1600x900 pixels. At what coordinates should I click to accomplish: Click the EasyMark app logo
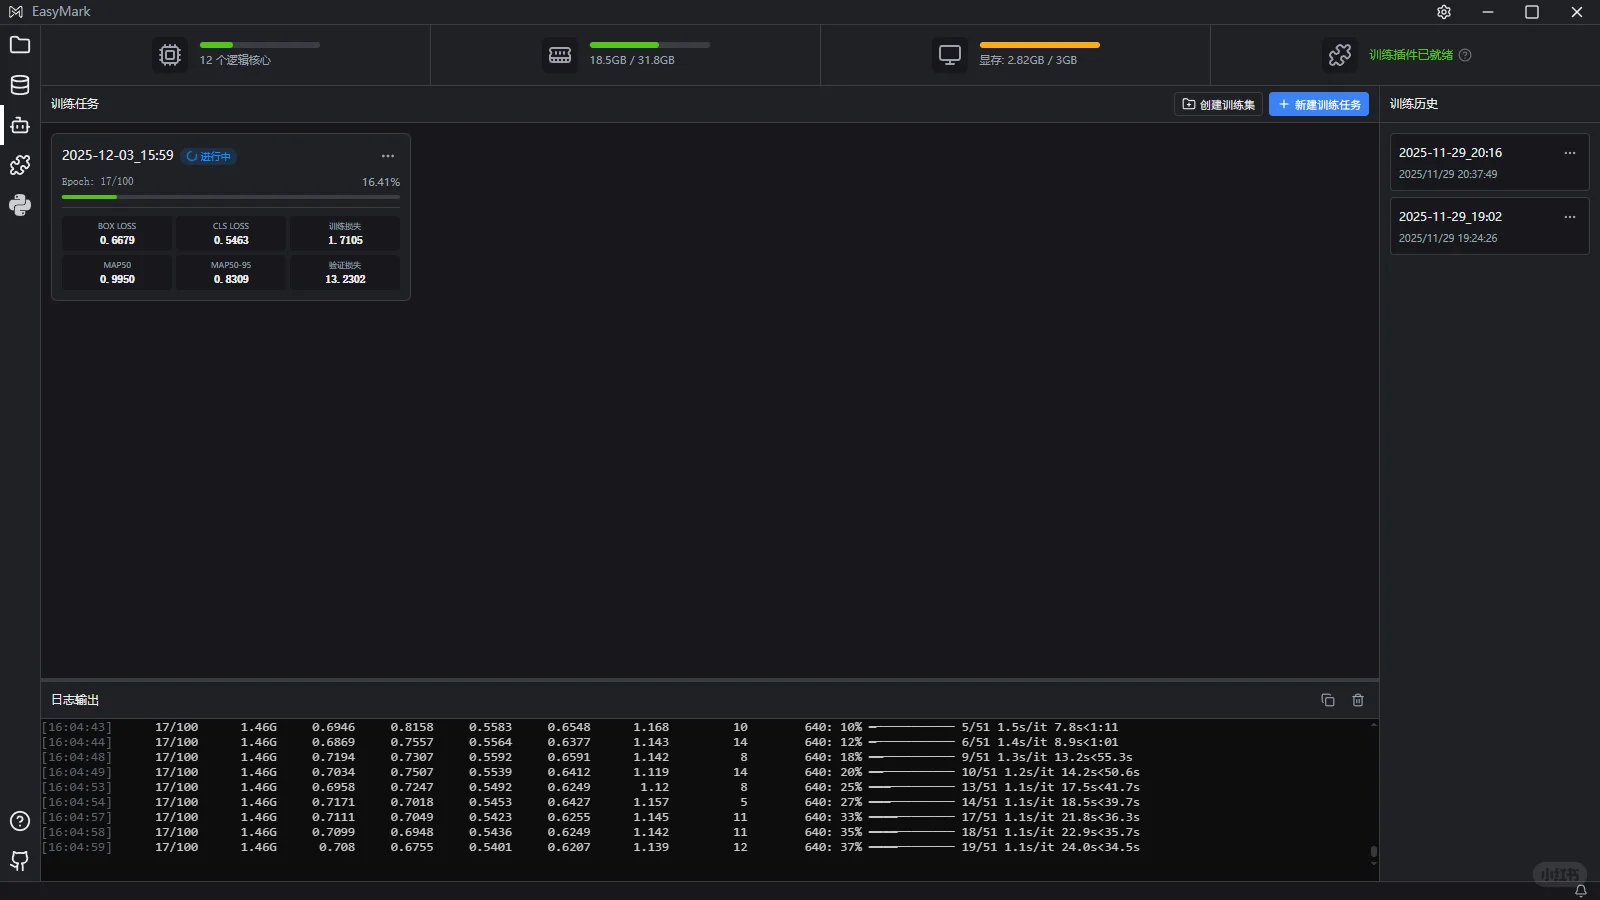(x=16, y=12)
